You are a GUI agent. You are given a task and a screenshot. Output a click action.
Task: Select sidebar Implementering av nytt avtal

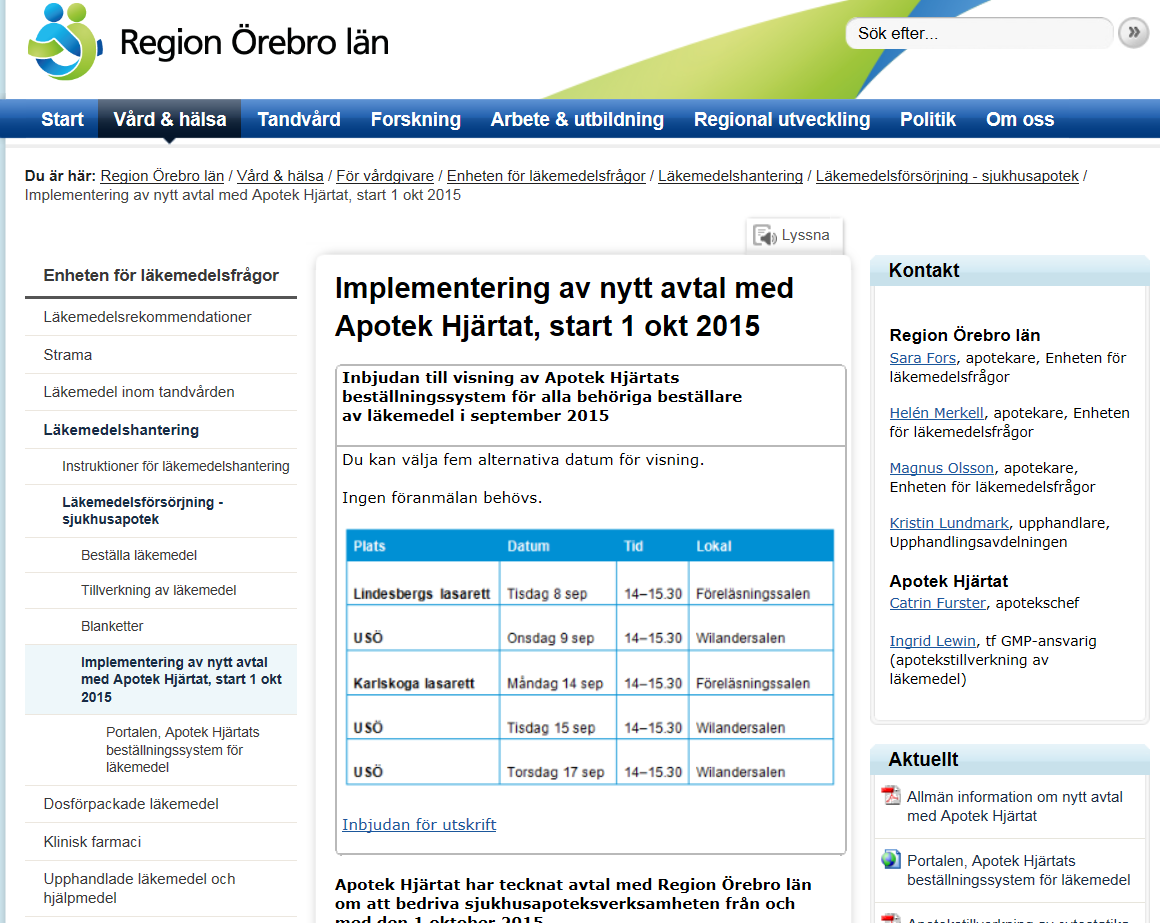(181, 679)
